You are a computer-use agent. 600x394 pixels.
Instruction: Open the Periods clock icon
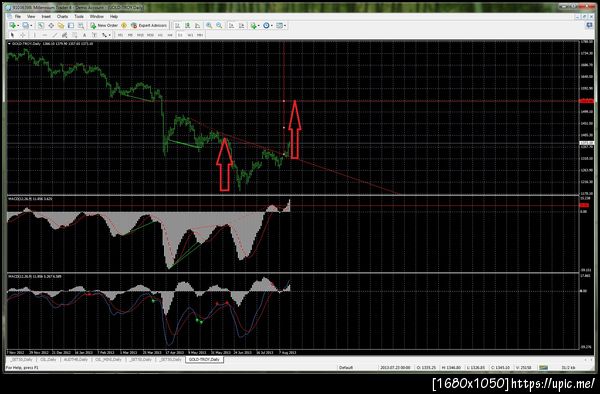[x=266, y=25]
